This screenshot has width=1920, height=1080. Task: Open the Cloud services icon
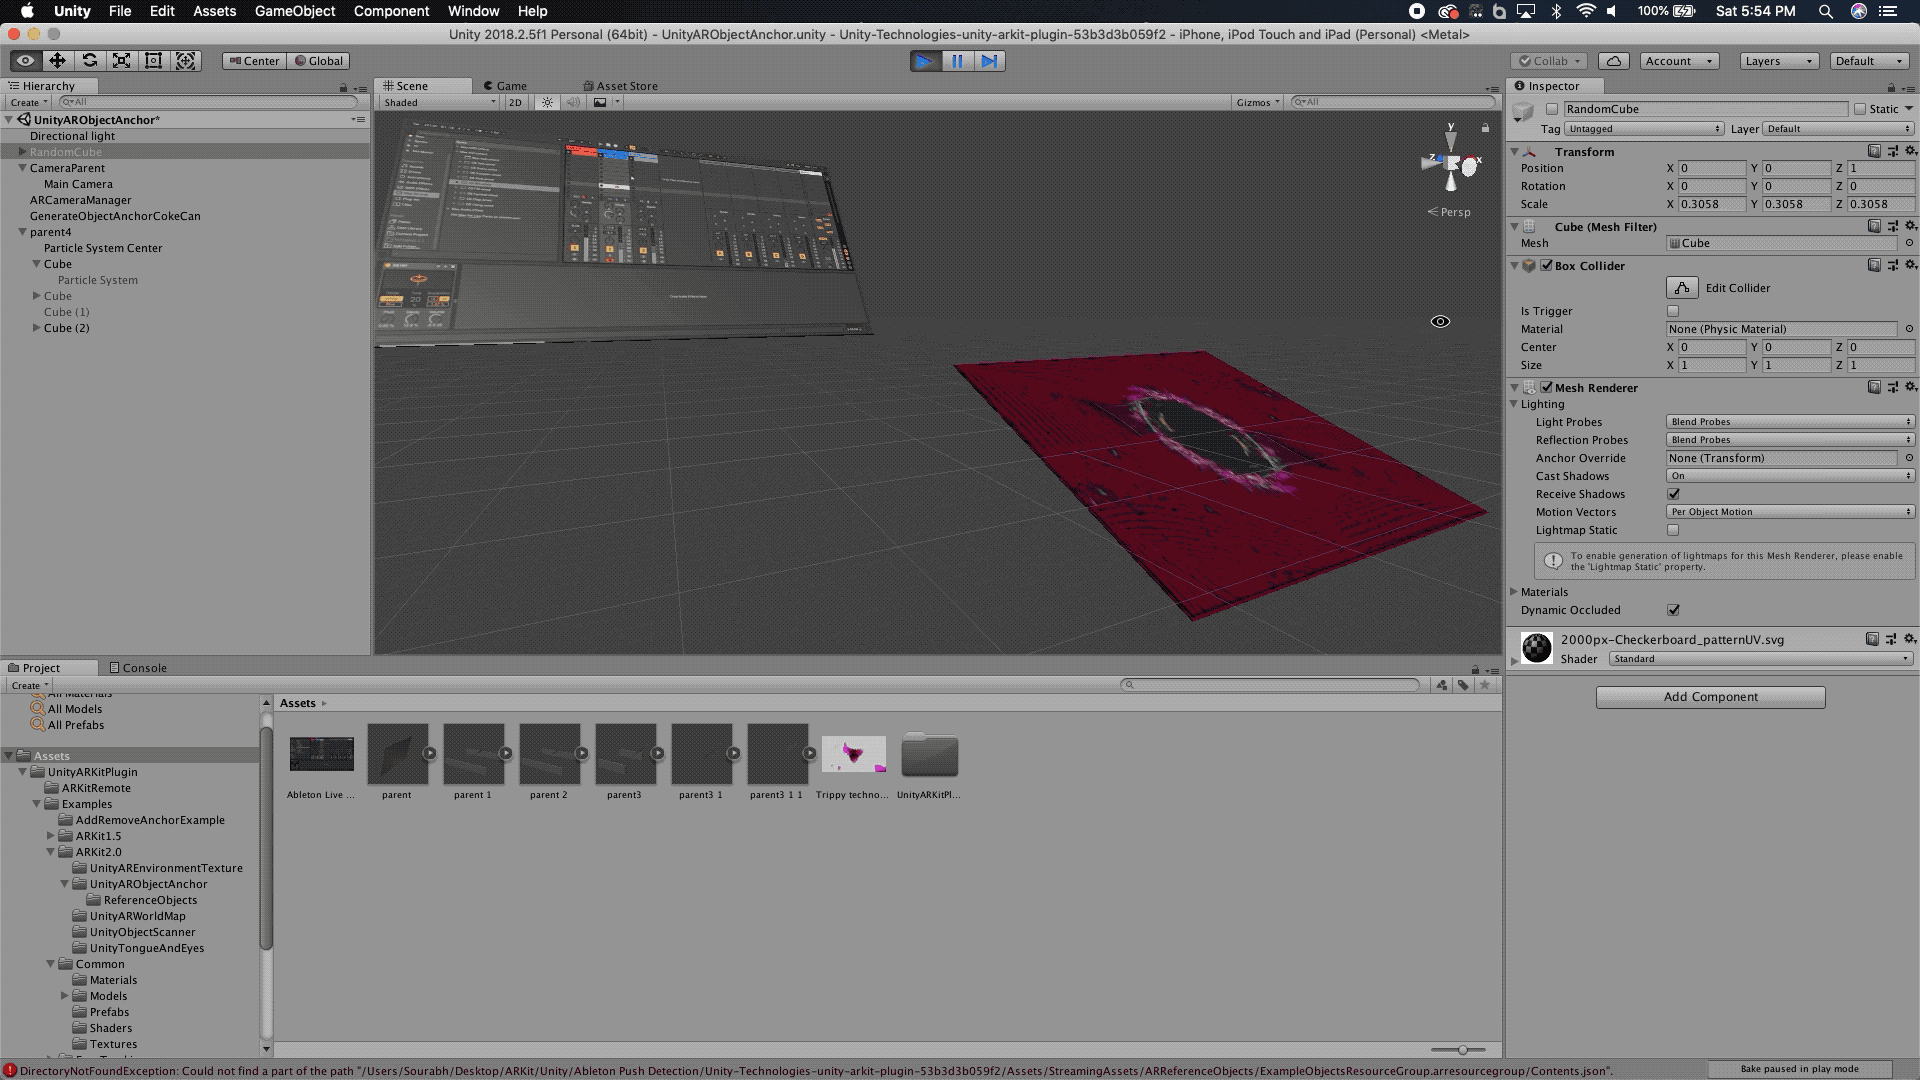1613,61
